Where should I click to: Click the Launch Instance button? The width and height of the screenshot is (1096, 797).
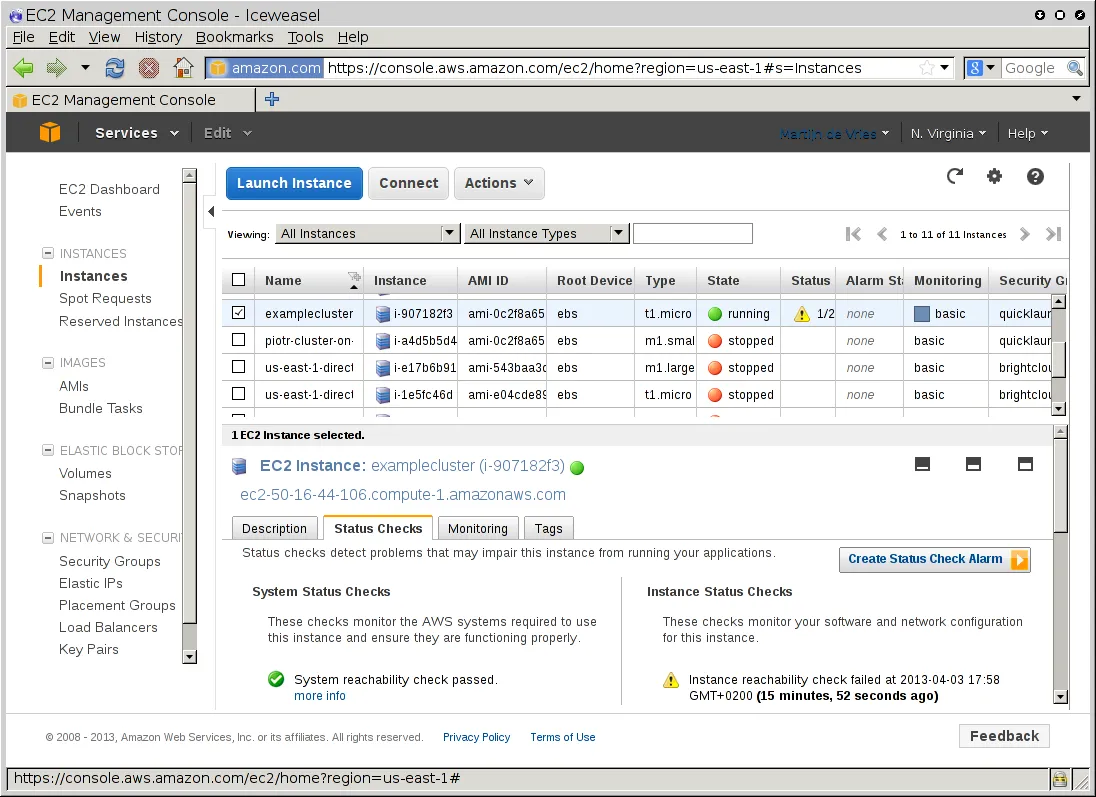click(x=294, y=183)
